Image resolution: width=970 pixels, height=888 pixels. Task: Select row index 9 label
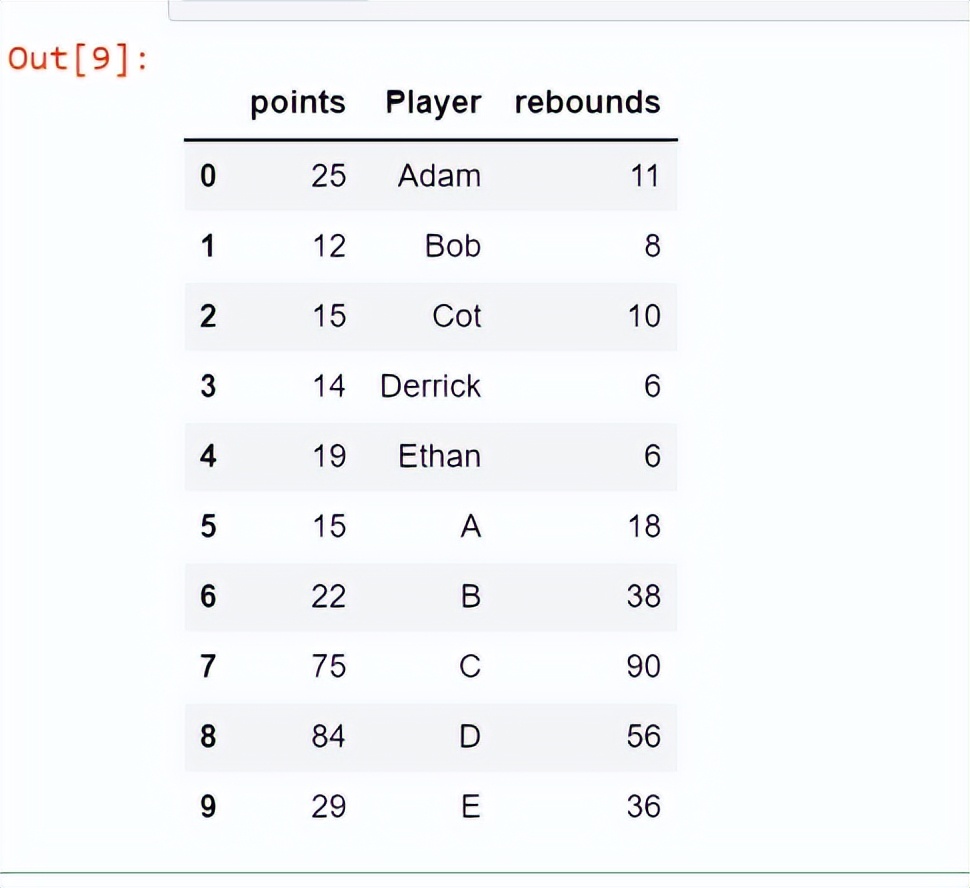click(208, 807)
